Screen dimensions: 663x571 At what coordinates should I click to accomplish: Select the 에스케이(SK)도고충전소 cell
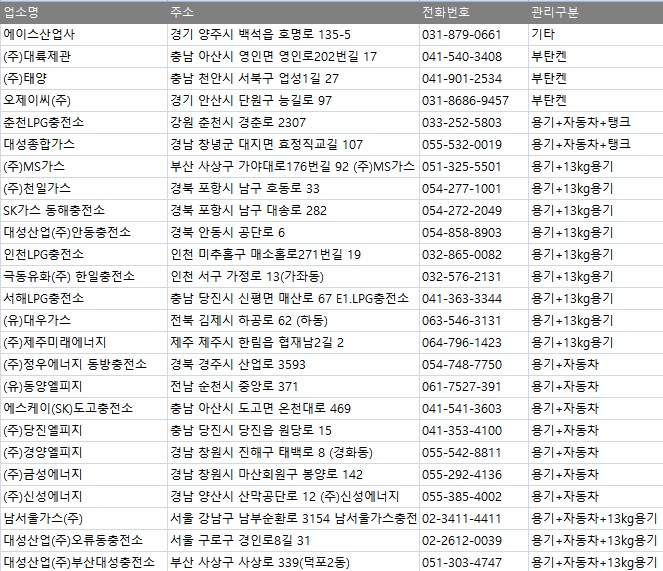pyautogui.click(x=84, y=409)
